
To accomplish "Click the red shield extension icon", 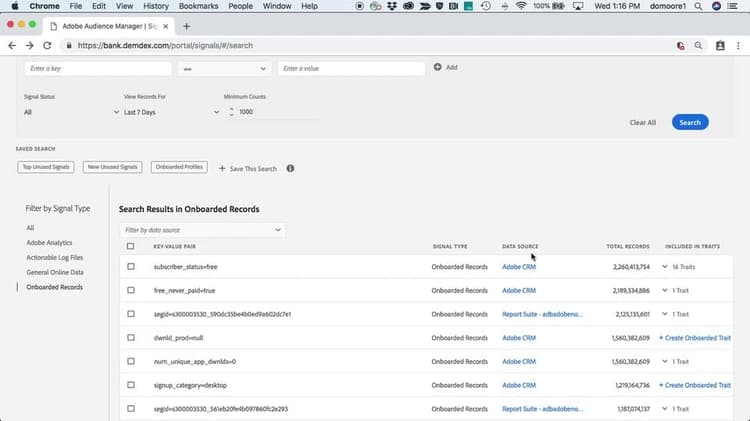I will click(x=680, y=45).
